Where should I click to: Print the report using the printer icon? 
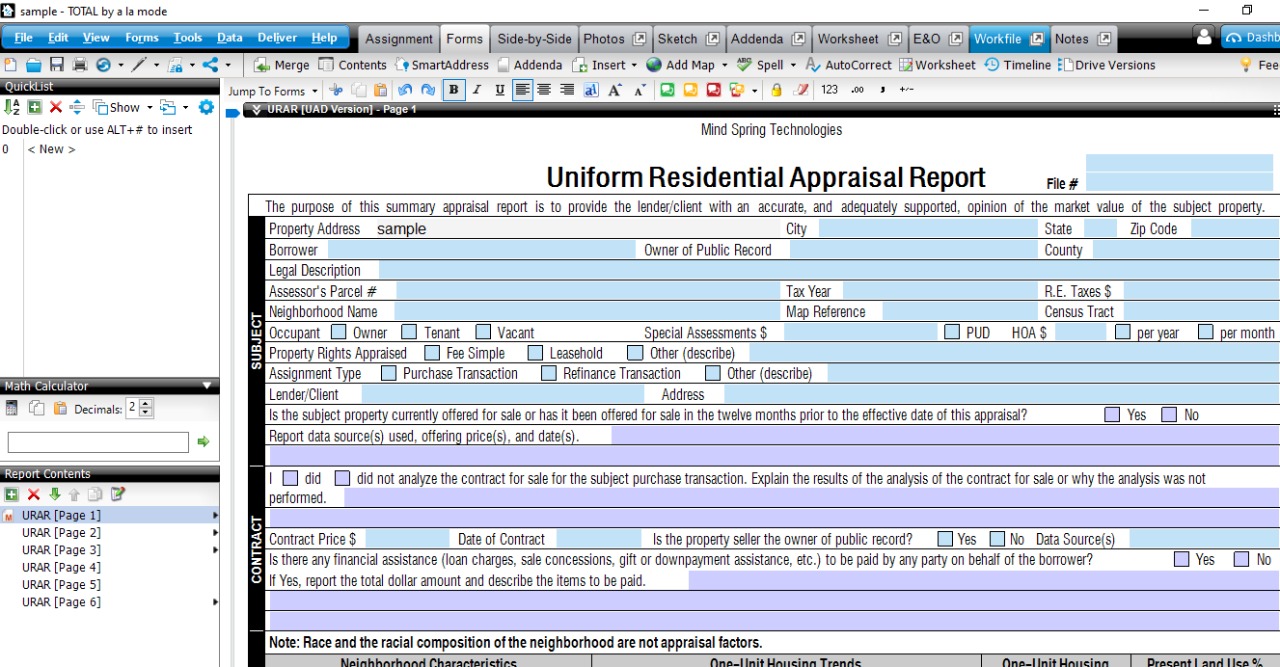[x=80, y=65]
